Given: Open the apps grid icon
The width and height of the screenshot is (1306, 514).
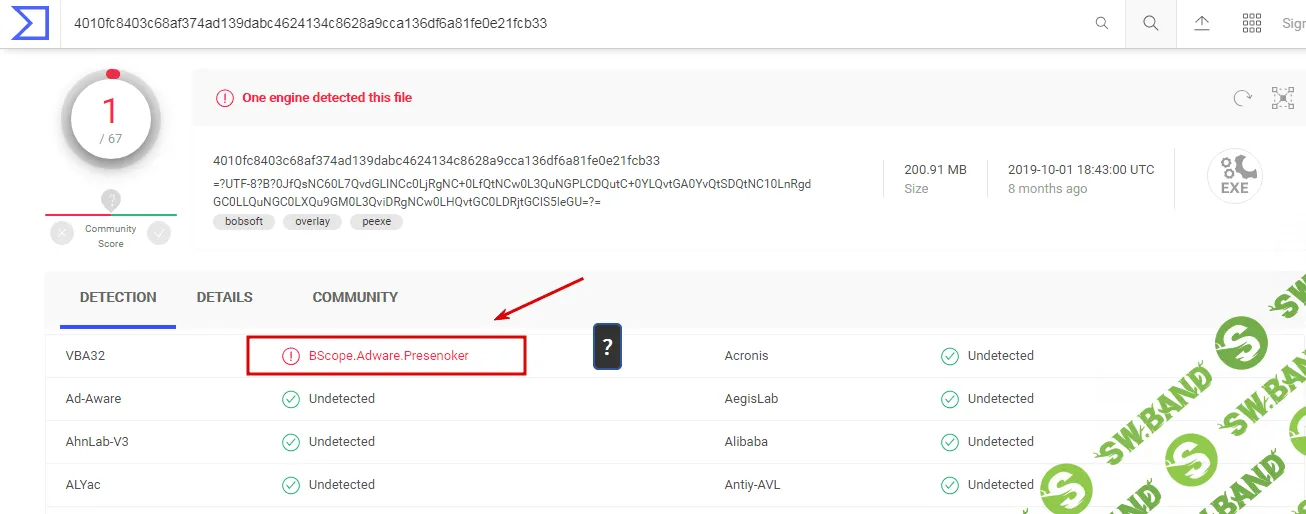Looking at the screenshot, I should coord(1251,23).
